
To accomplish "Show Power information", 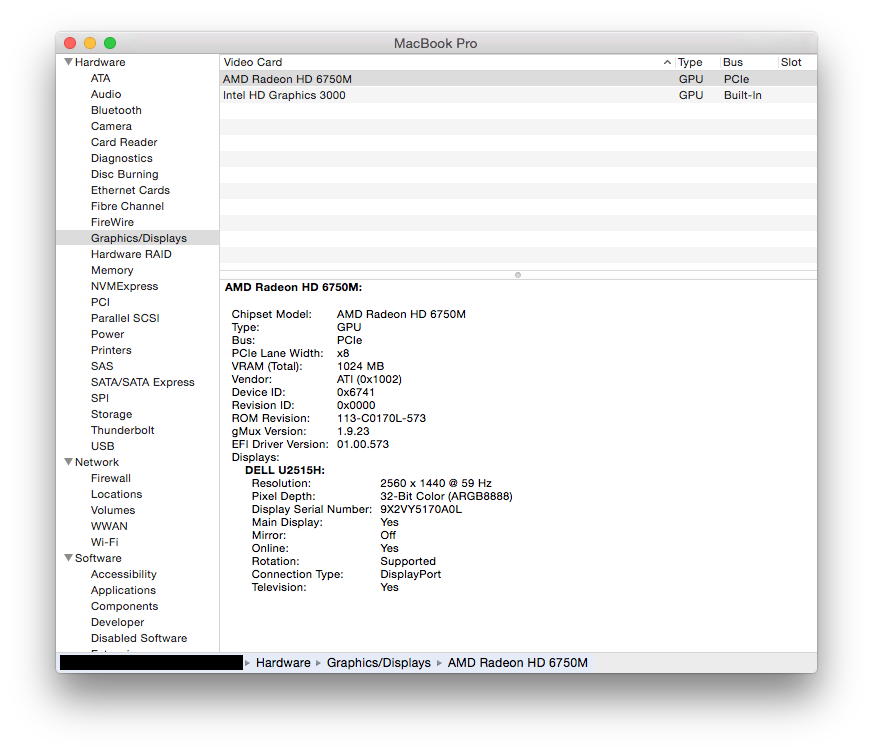I will (107, 334).
